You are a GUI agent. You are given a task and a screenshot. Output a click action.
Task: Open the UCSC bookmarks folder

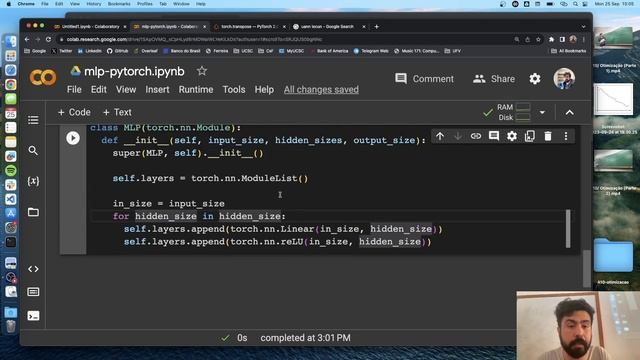click(x=243, y=51)
